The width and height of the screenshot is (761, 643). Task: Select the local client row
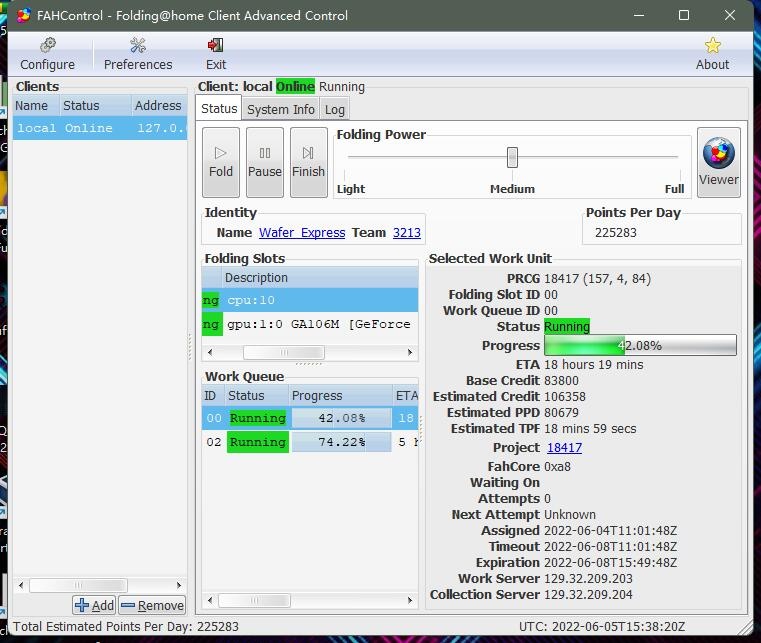[x=100, y=128]
